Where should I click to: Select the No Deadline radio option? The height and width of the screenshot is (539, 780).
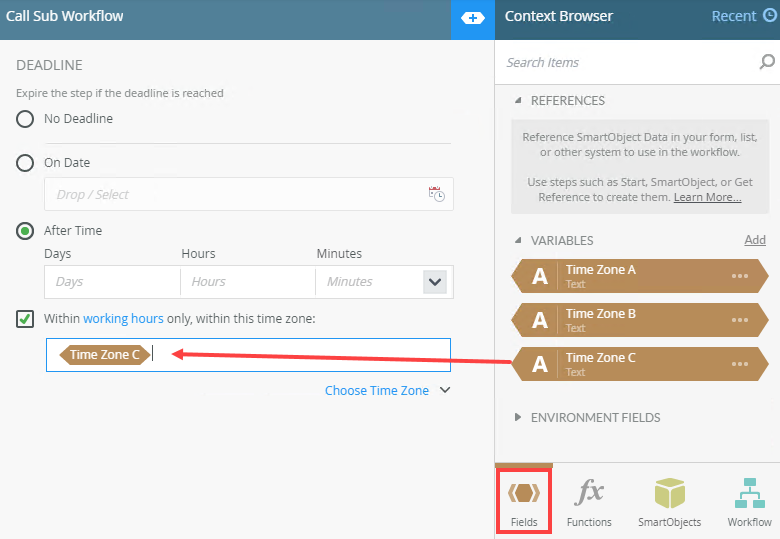tap(26, 119)
